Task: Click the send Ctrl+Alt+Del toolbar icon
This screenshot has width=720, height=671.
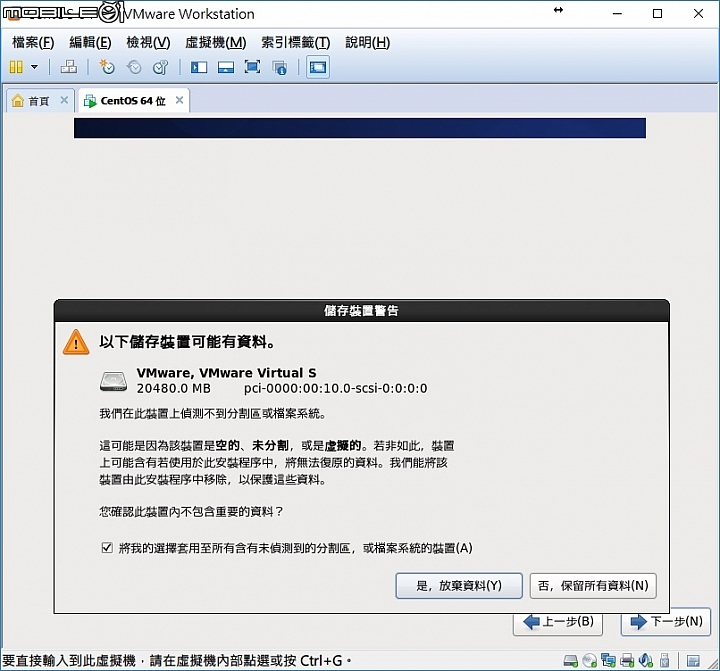Action: coord(69,67)
